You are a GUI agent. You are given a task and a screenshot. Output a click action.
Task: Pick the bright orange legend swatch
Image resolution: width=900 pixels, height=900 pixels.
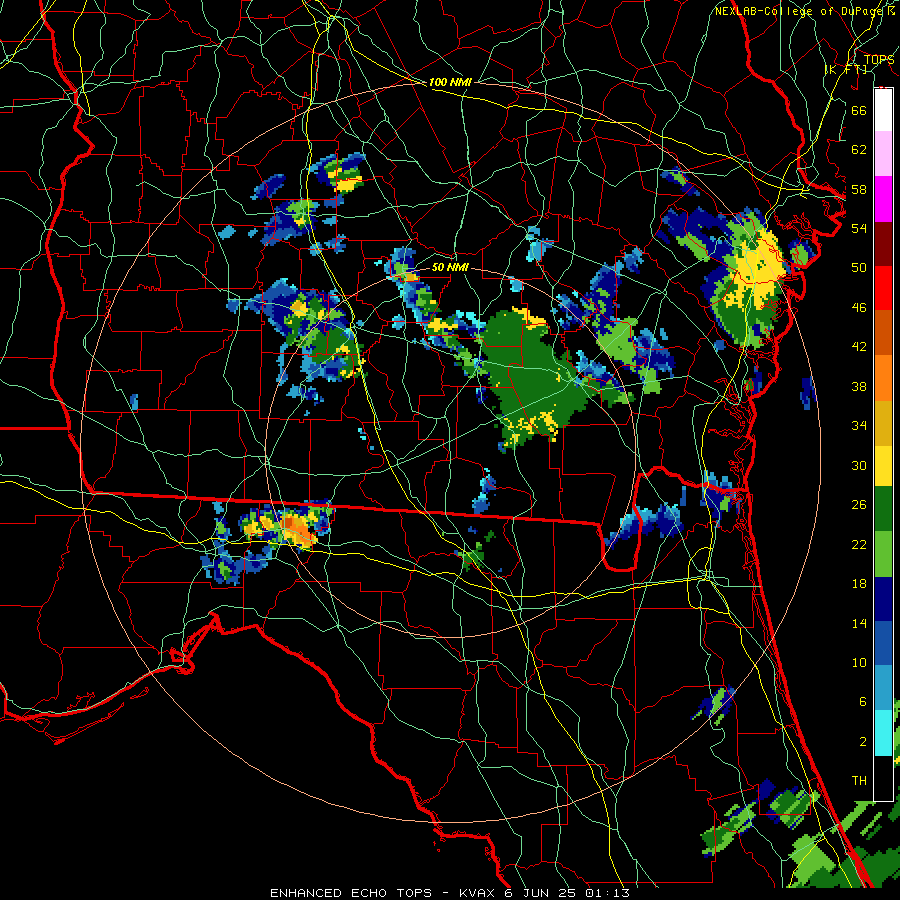pyautogui.click(x=883, y=377)
